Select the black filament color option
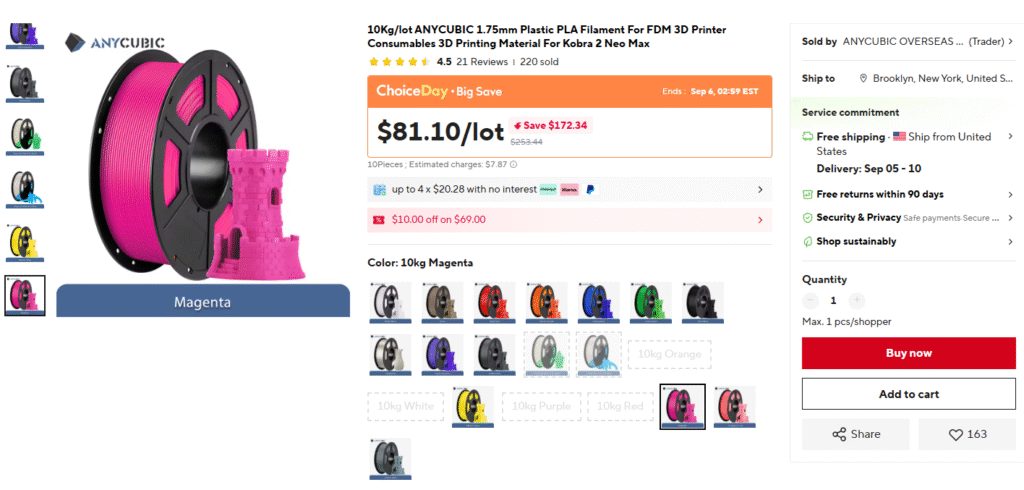The width and height of the screenshot is (1024, 490). [703, 302]
